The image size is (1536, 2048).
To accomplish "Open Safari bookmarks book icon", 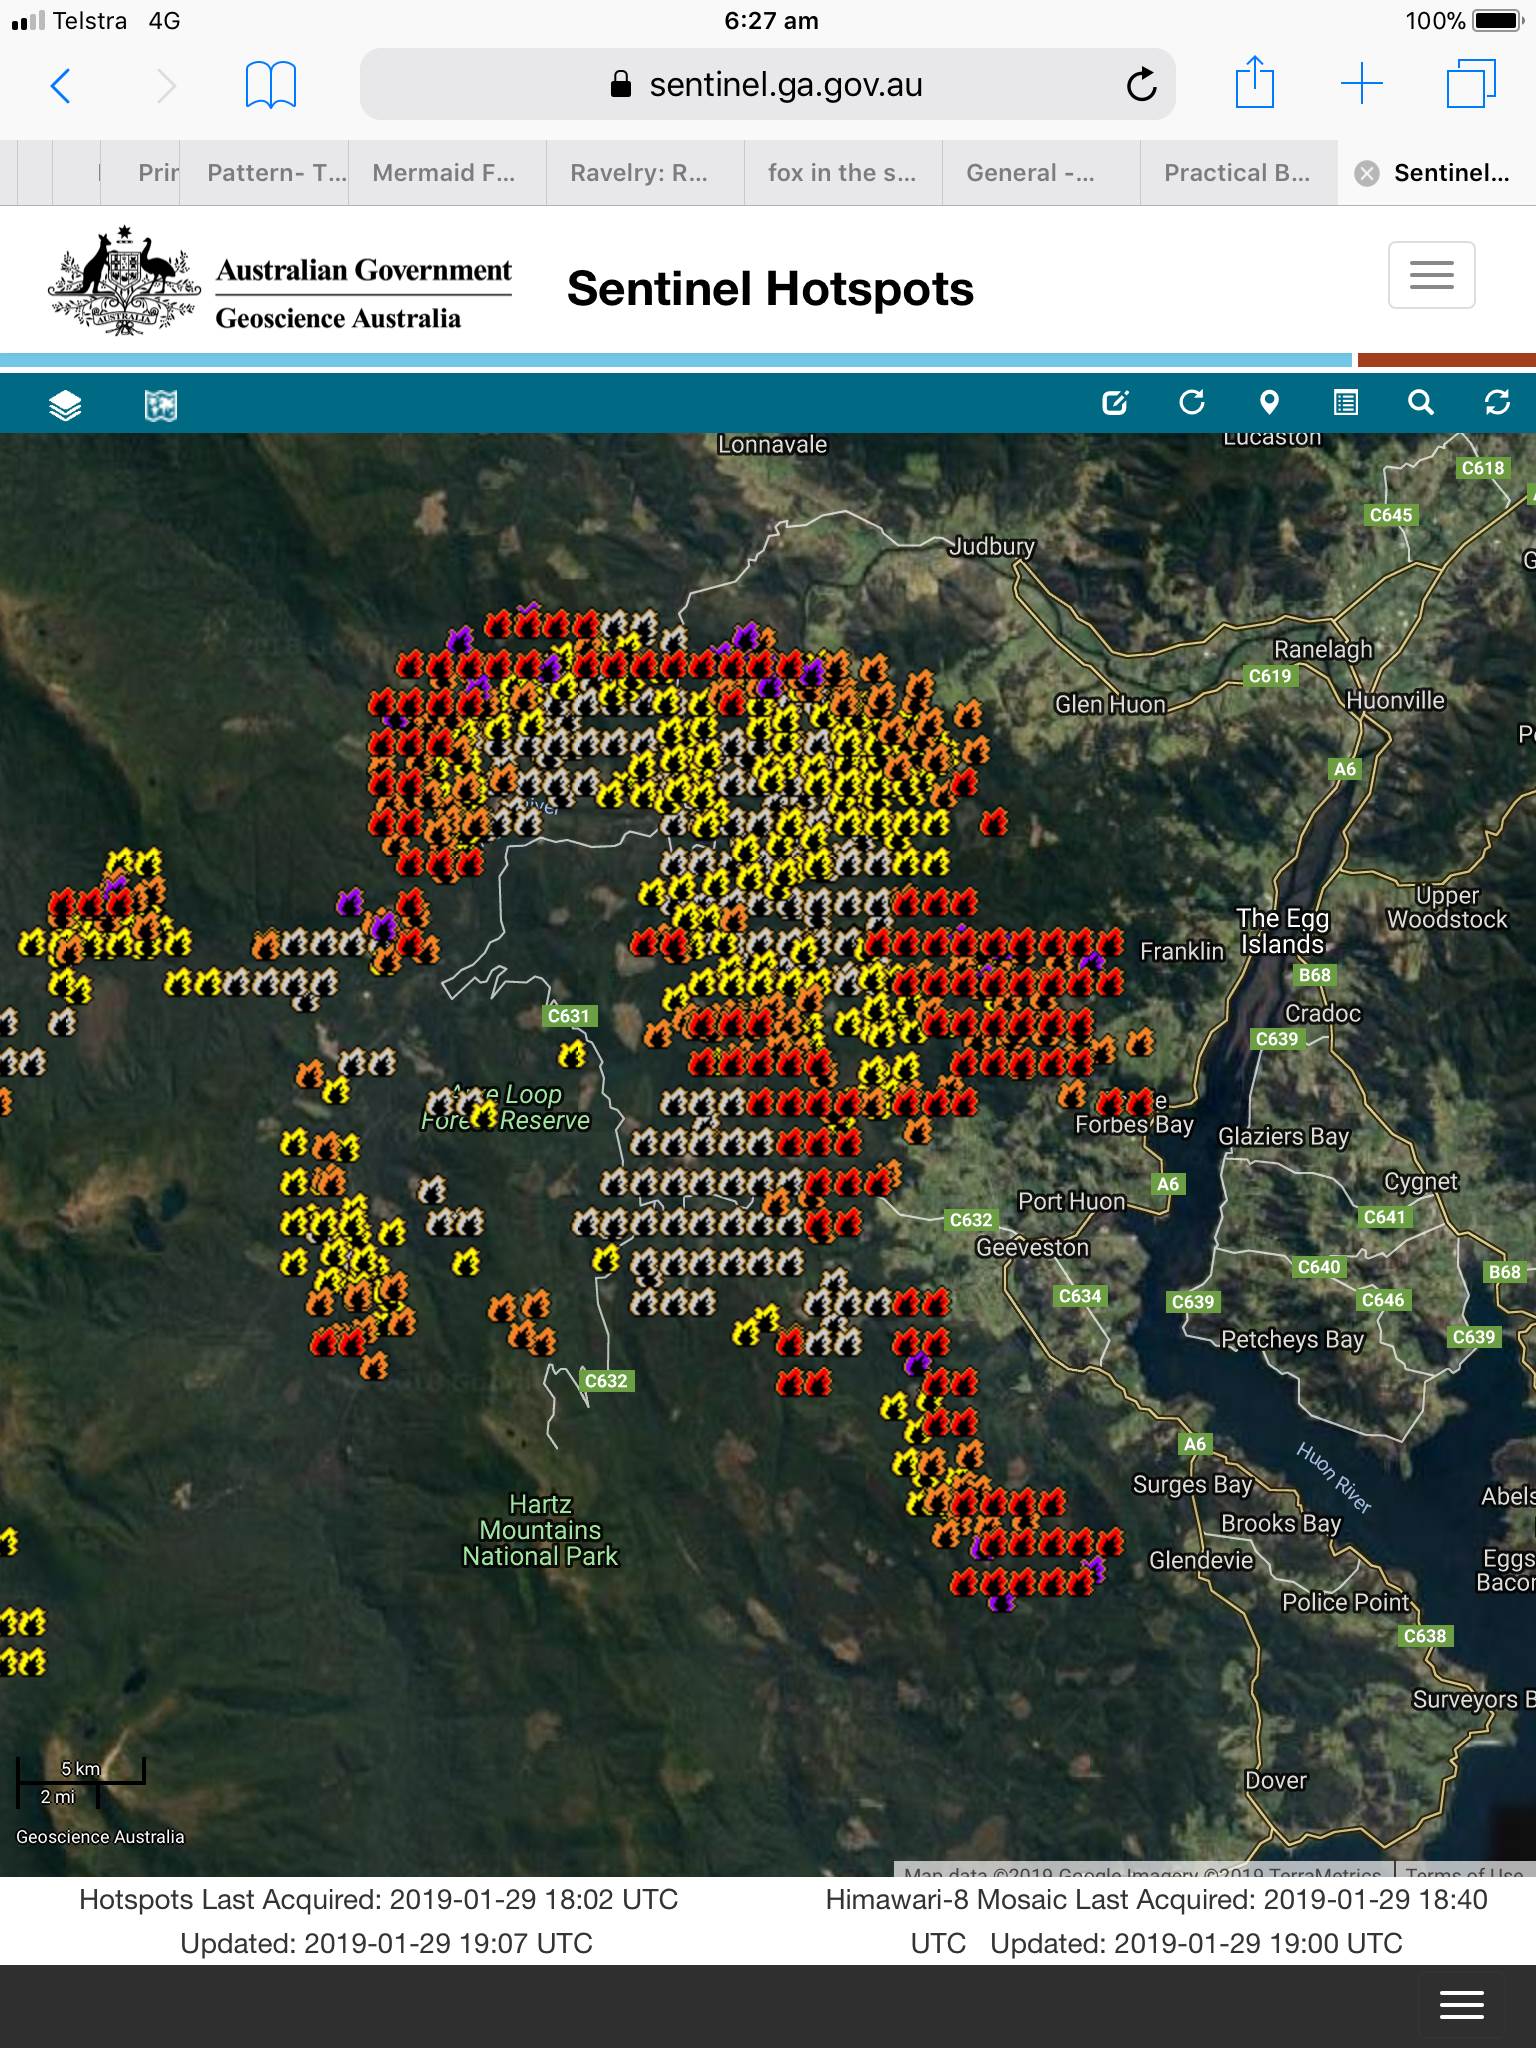I will click(270, 85).
